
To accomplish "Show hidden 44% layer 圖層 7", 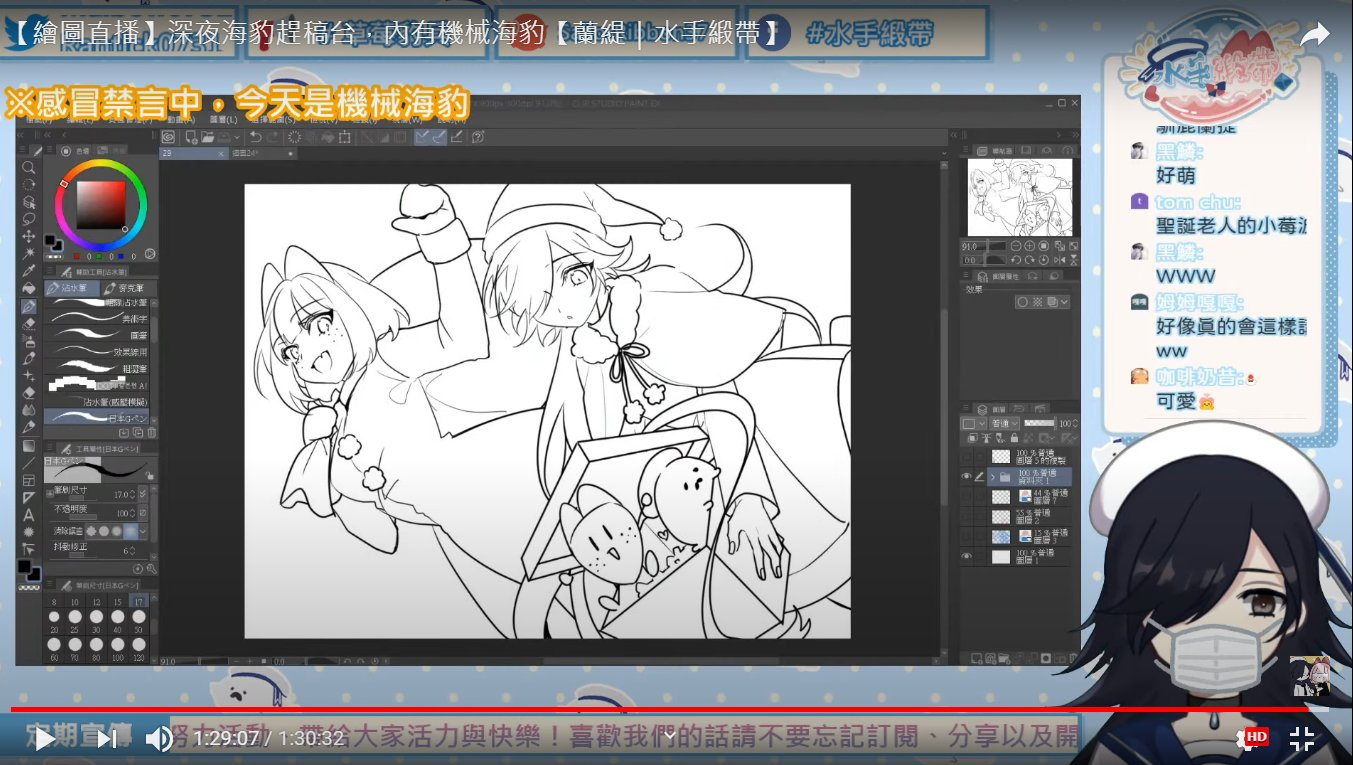I will (966, 497).
